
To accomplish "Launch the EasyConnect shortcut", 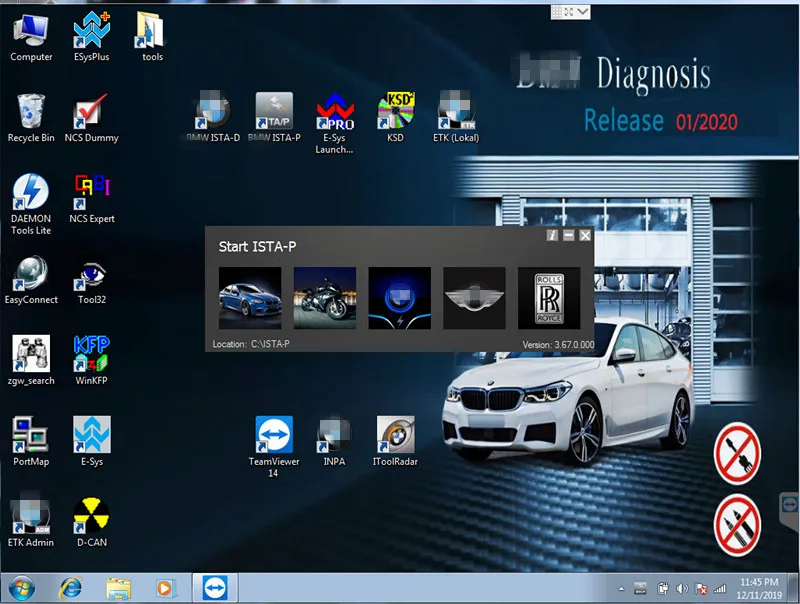I will pyautogui.click(x=31, y=280).
